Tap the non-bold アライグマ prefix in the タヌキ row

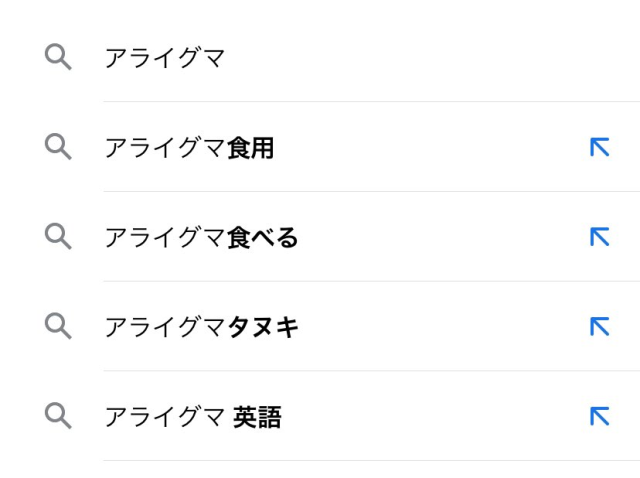165,327
